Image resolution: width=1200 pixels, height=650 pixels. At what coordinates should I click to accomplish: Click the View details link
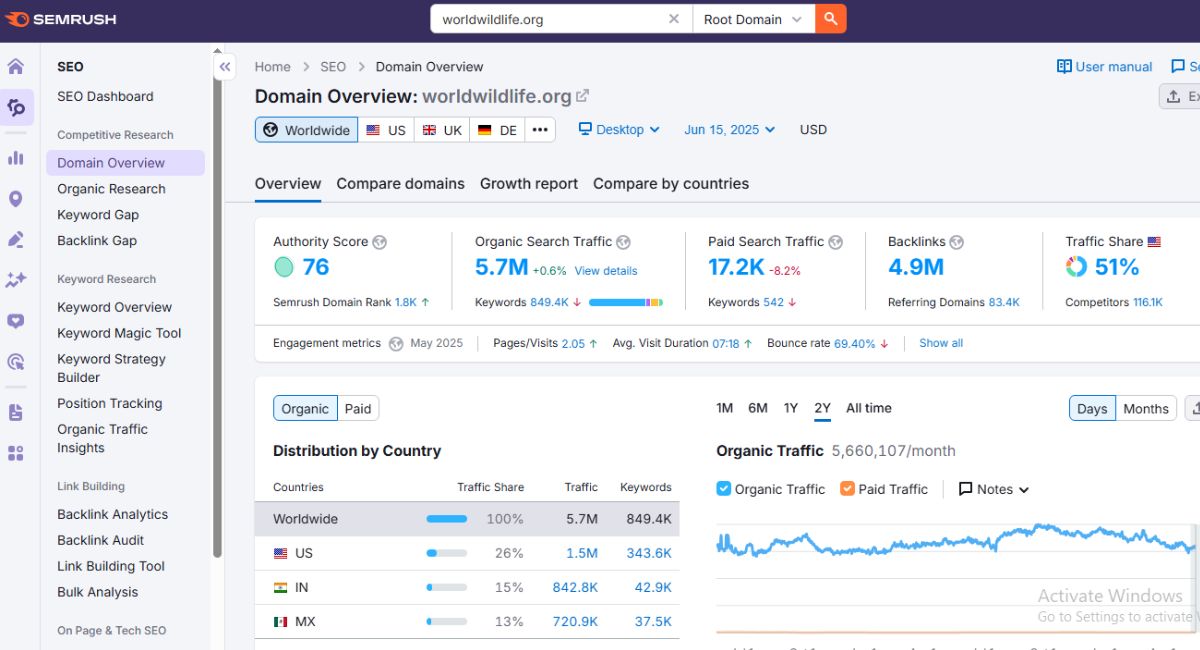pyautogui.click(x=606, y=271)
